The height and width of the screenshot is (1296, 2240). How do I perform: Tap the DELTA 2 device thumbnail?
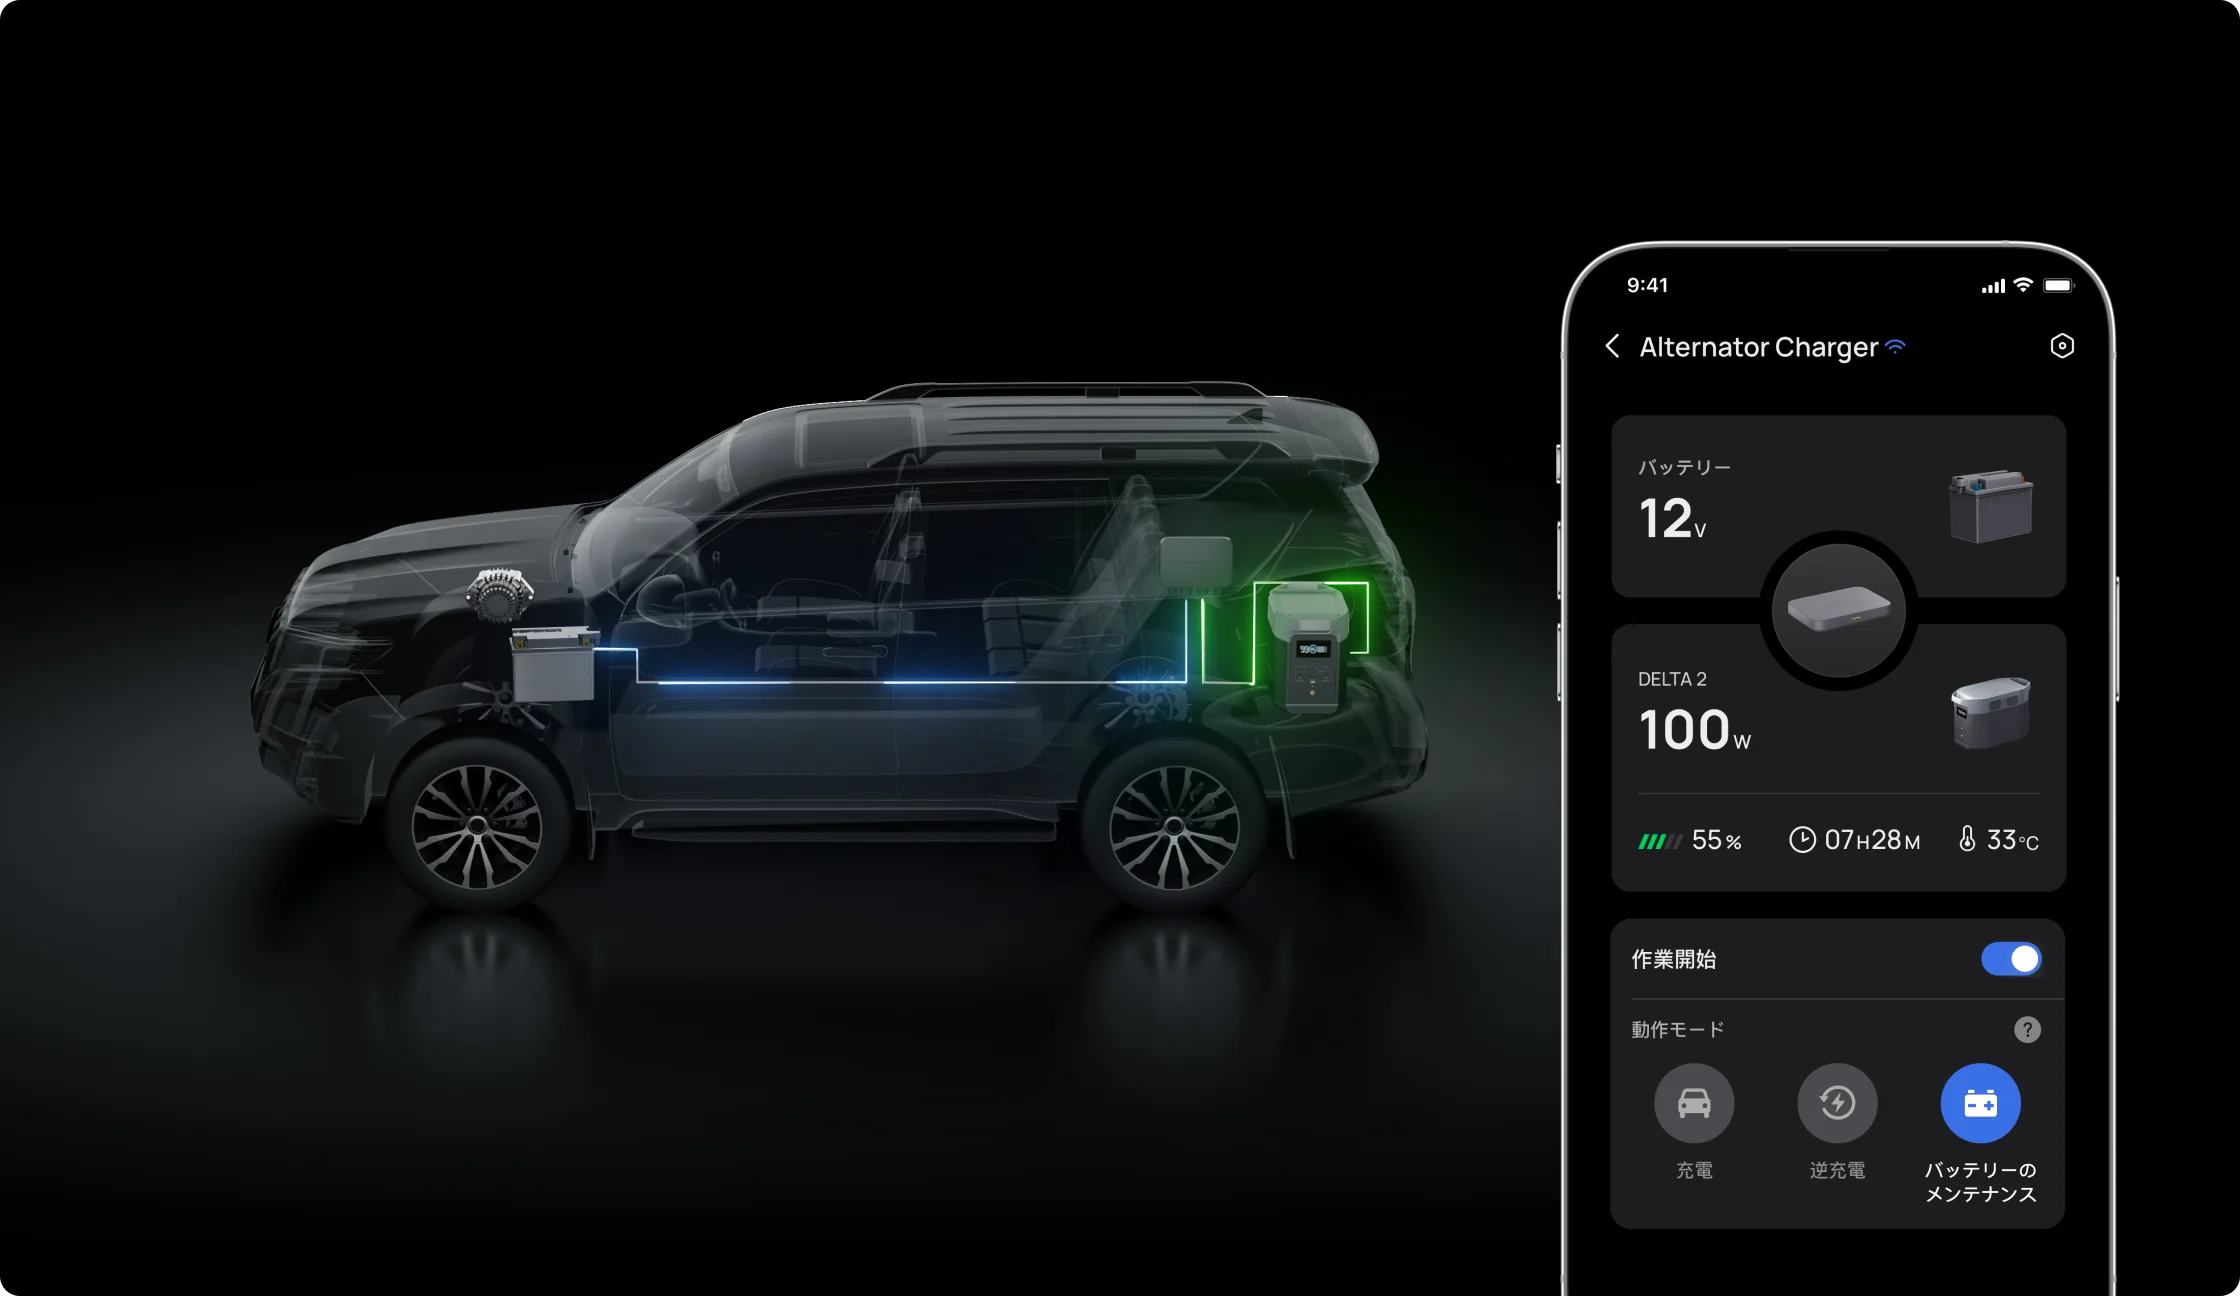1990,713
